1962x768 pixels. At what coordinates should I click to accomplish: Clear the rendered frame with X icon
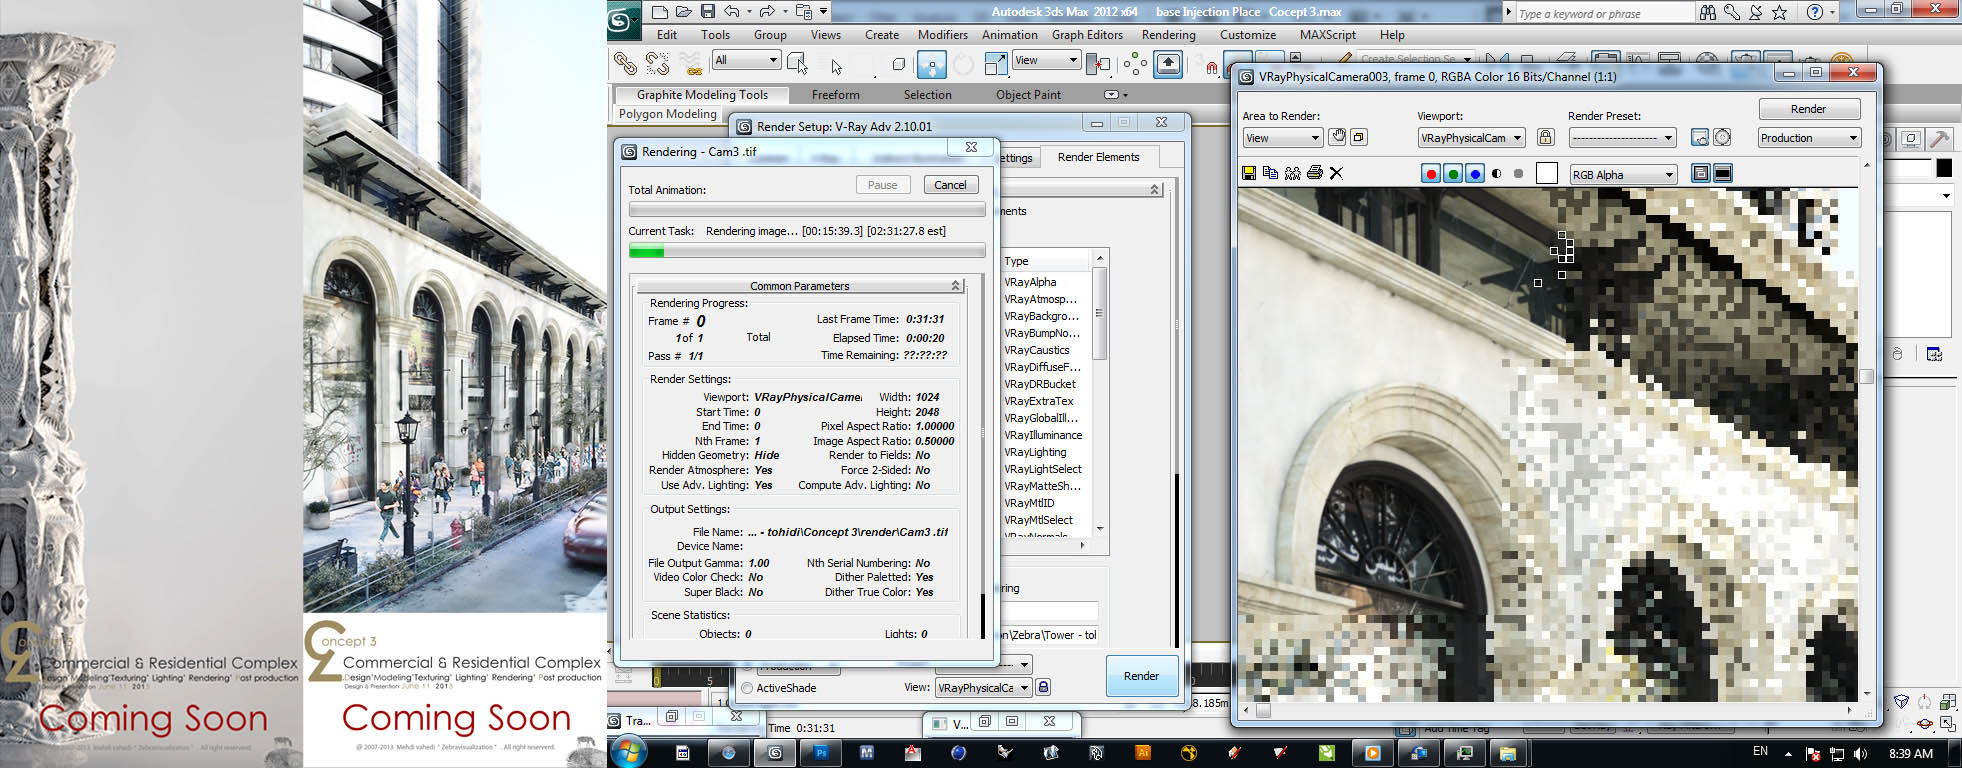(x=1336, y=173)
